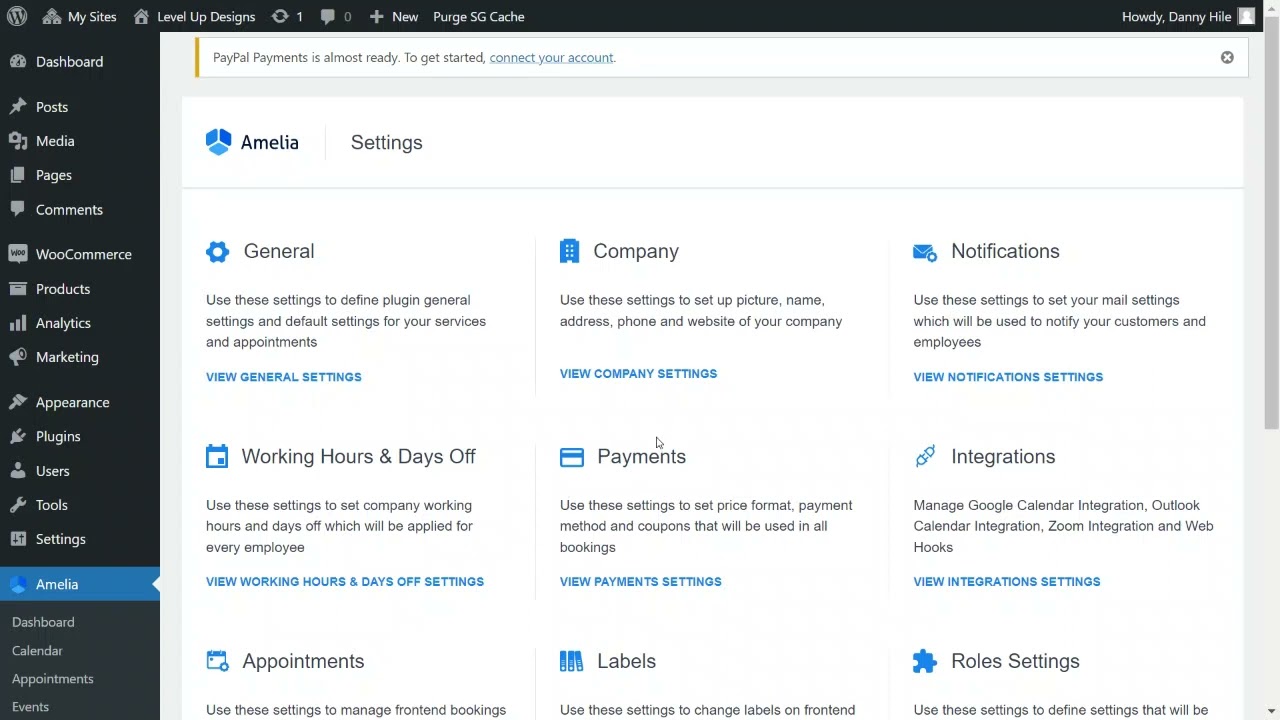The image size is (1280, 720).
Task: Click the Products box icon
Action: (18, 289)
